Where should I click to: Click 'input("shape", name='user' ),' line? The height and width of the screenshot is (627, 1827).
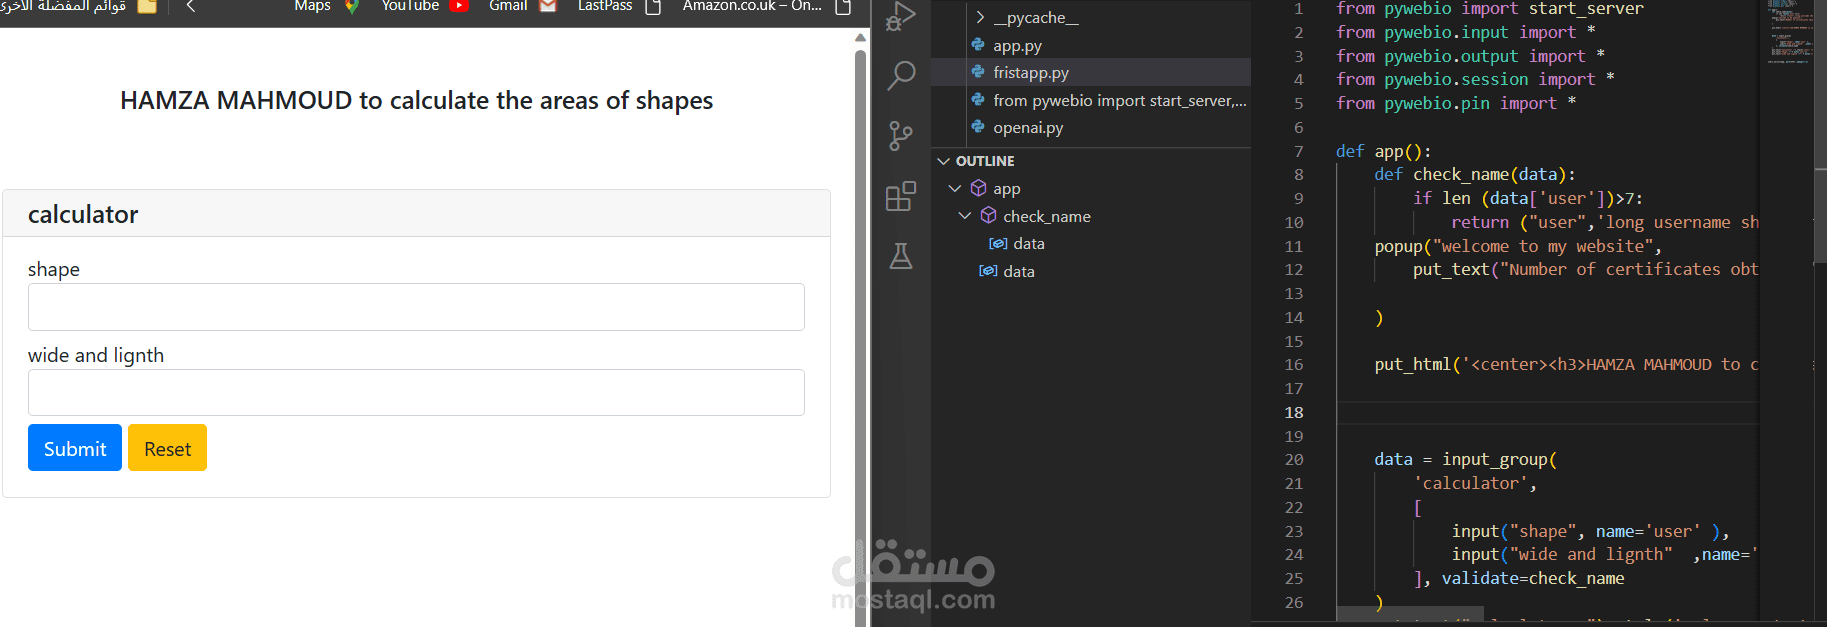[1590, 531]
